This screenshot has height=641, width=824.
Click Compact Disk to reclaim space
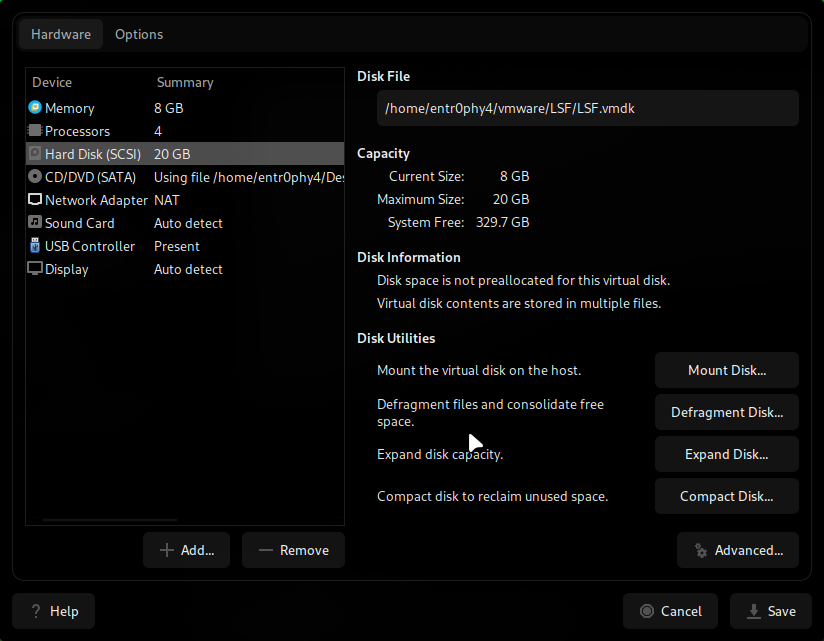pyautogui.click(x=726, y=496)
